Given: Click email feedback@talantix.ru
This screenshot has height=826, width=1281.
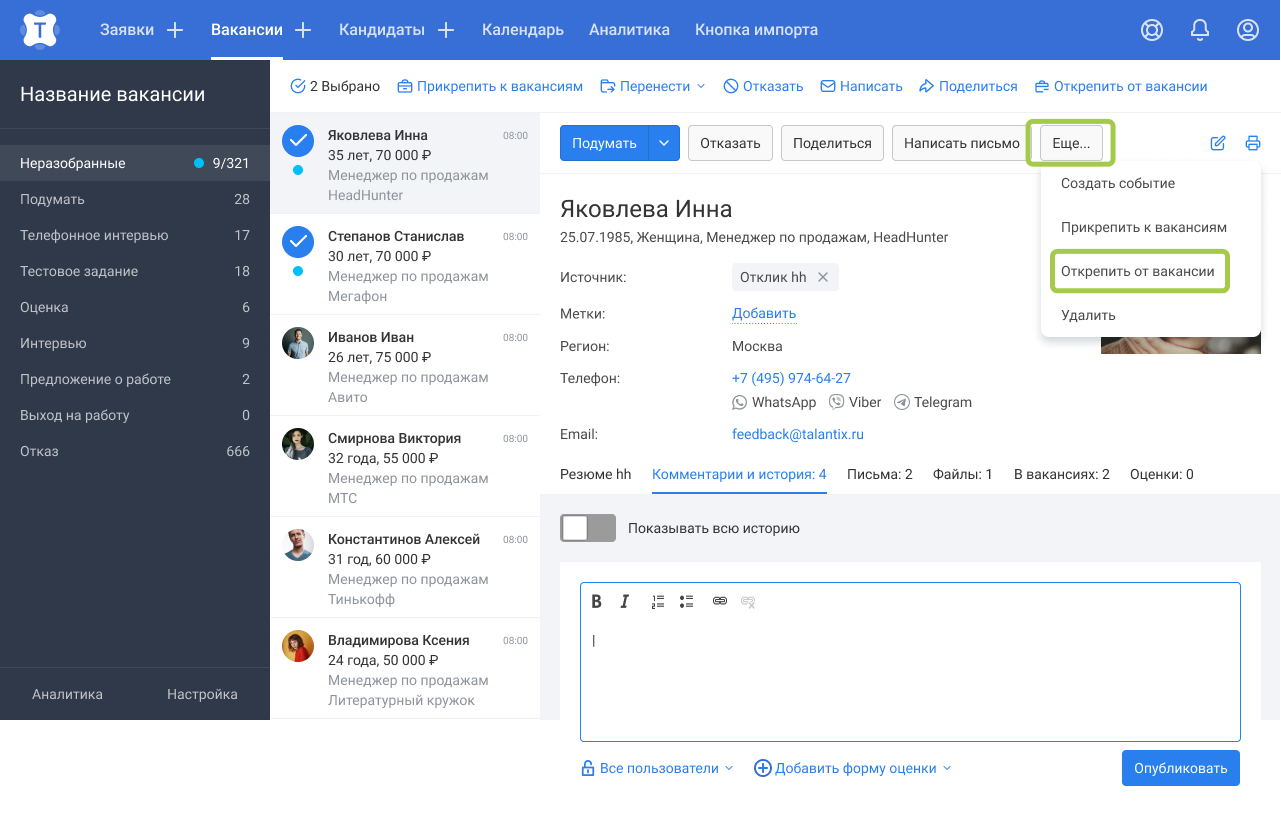Looking at the screenshot, I should pyautogui.click(x=798, y=434).
